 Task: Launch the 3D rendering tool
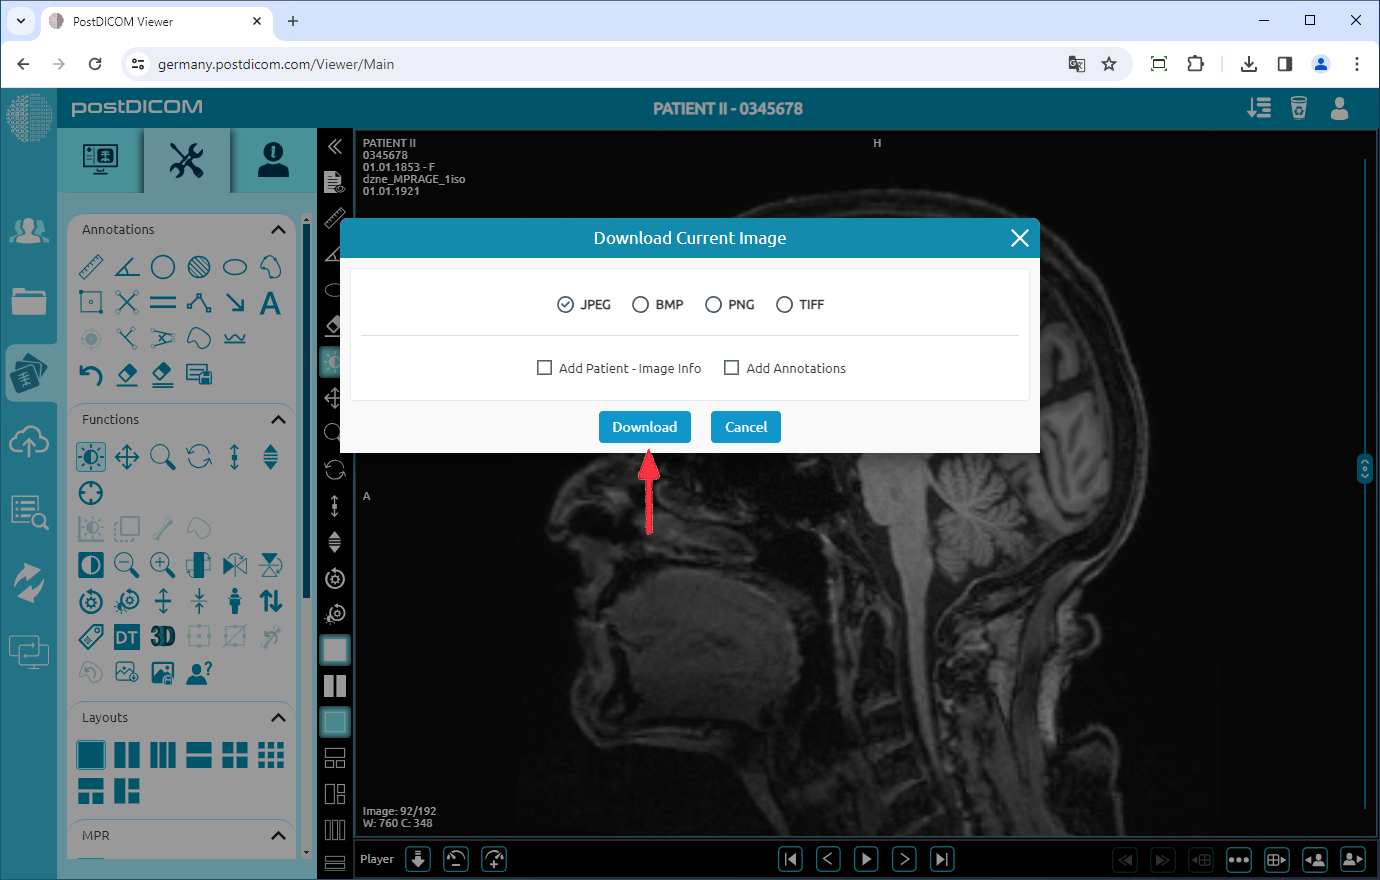(x=162, y=636)
